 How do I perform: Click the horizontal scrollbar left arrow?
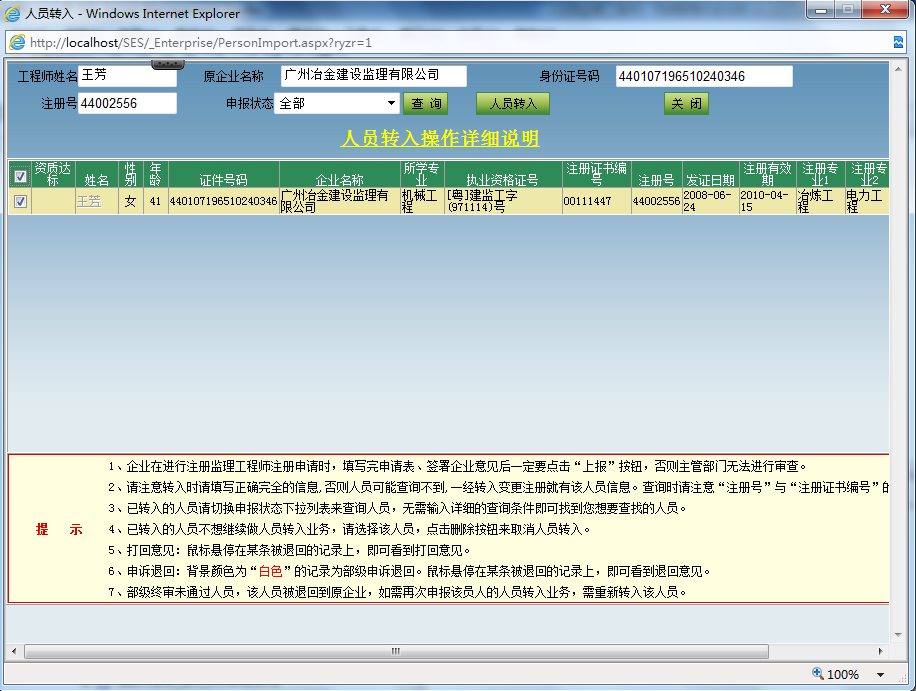point(14,651)
